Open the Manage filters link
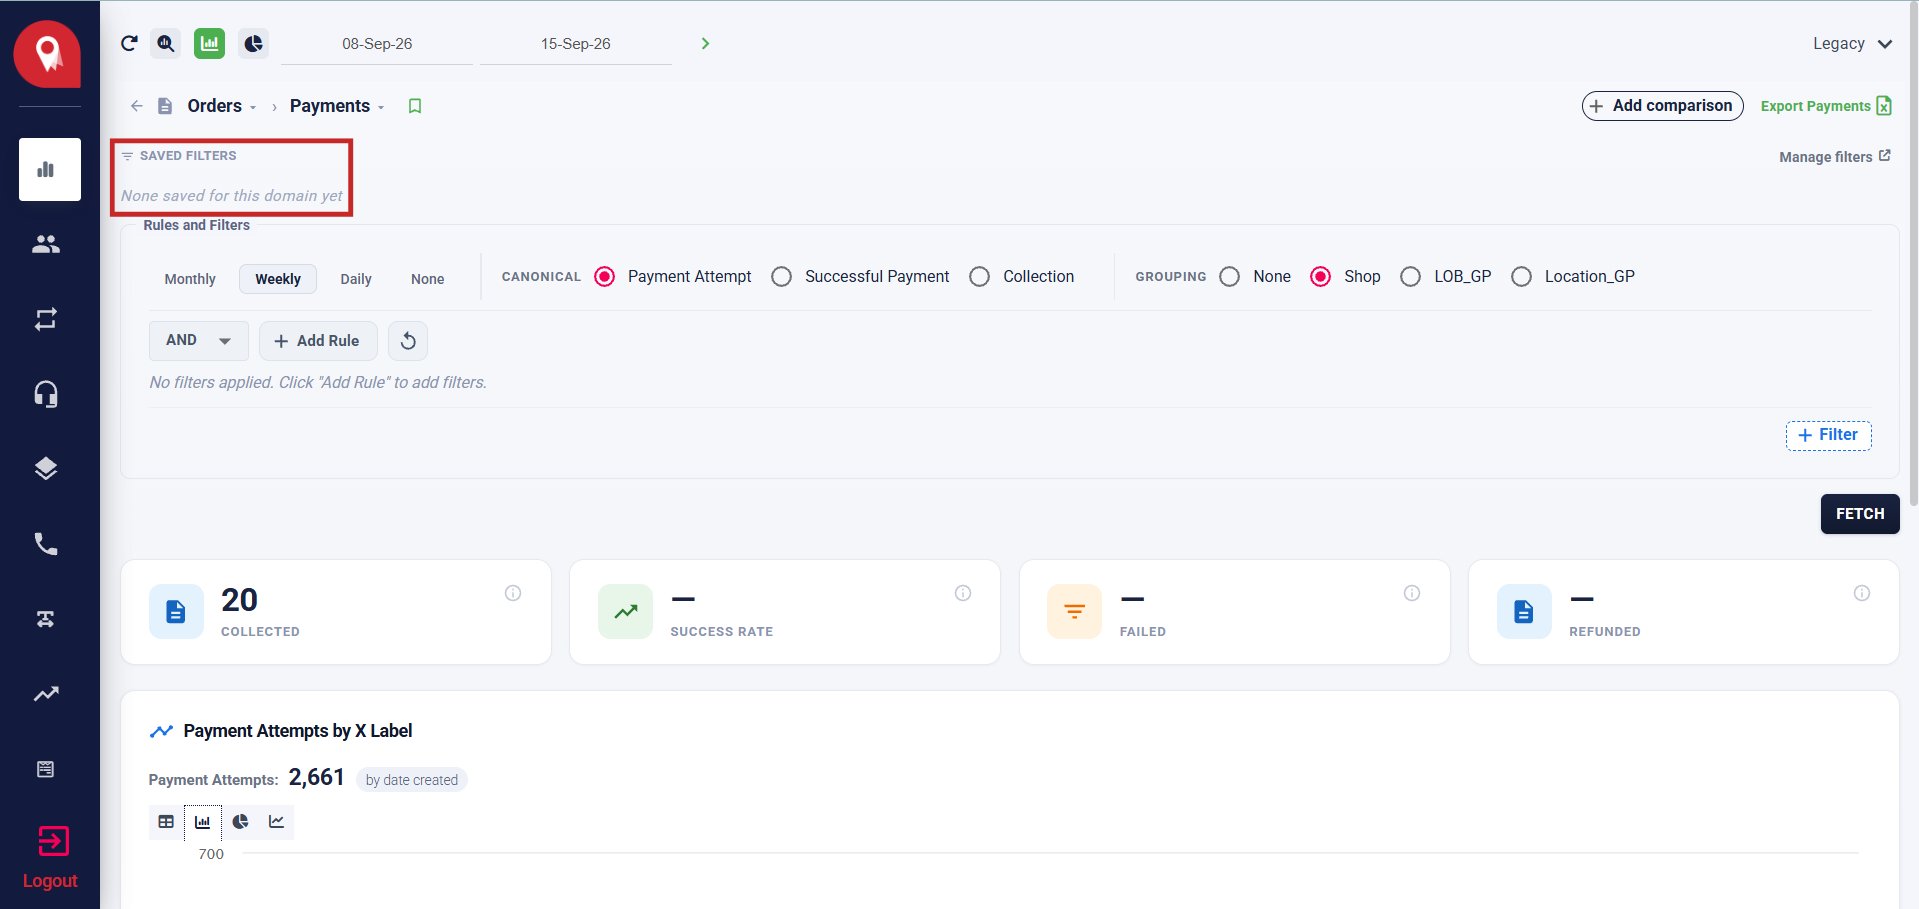 1835,157
